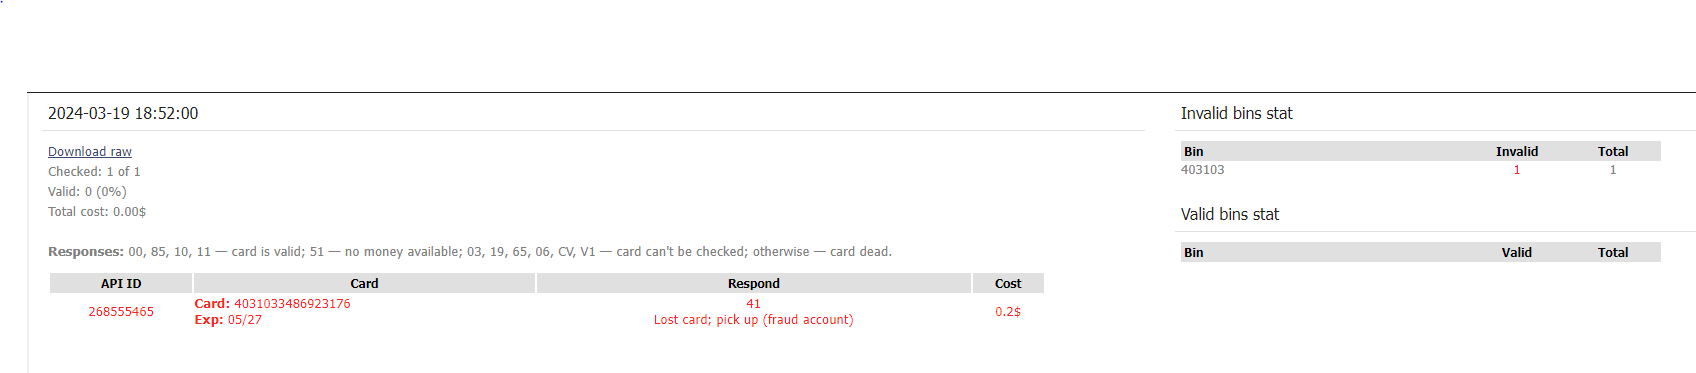Select the Exp date in the result row
Image resolution: width=1696 pixels, height=373 pixels.
(228, 320)
